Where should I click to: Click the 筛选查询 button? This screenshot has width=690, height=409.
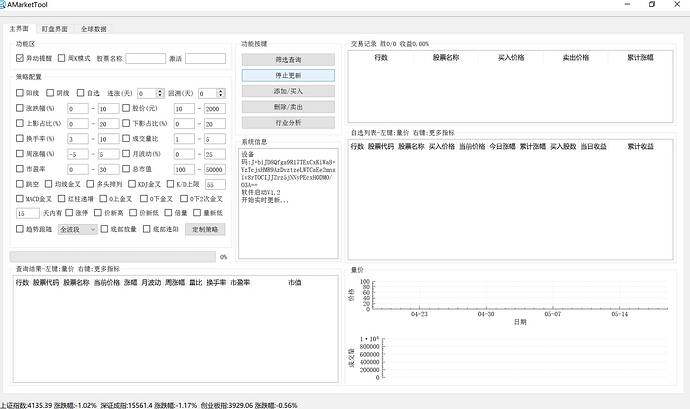point(288,59)
